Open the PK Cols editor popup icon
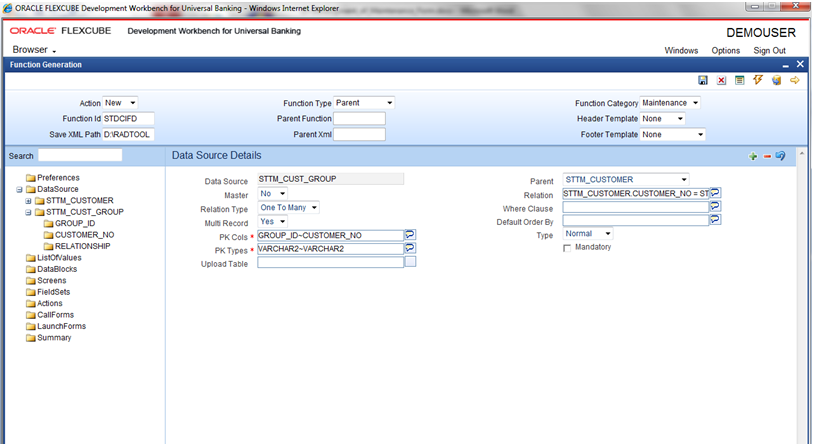This screenshot has width=813, height=444. coord(410,235)
